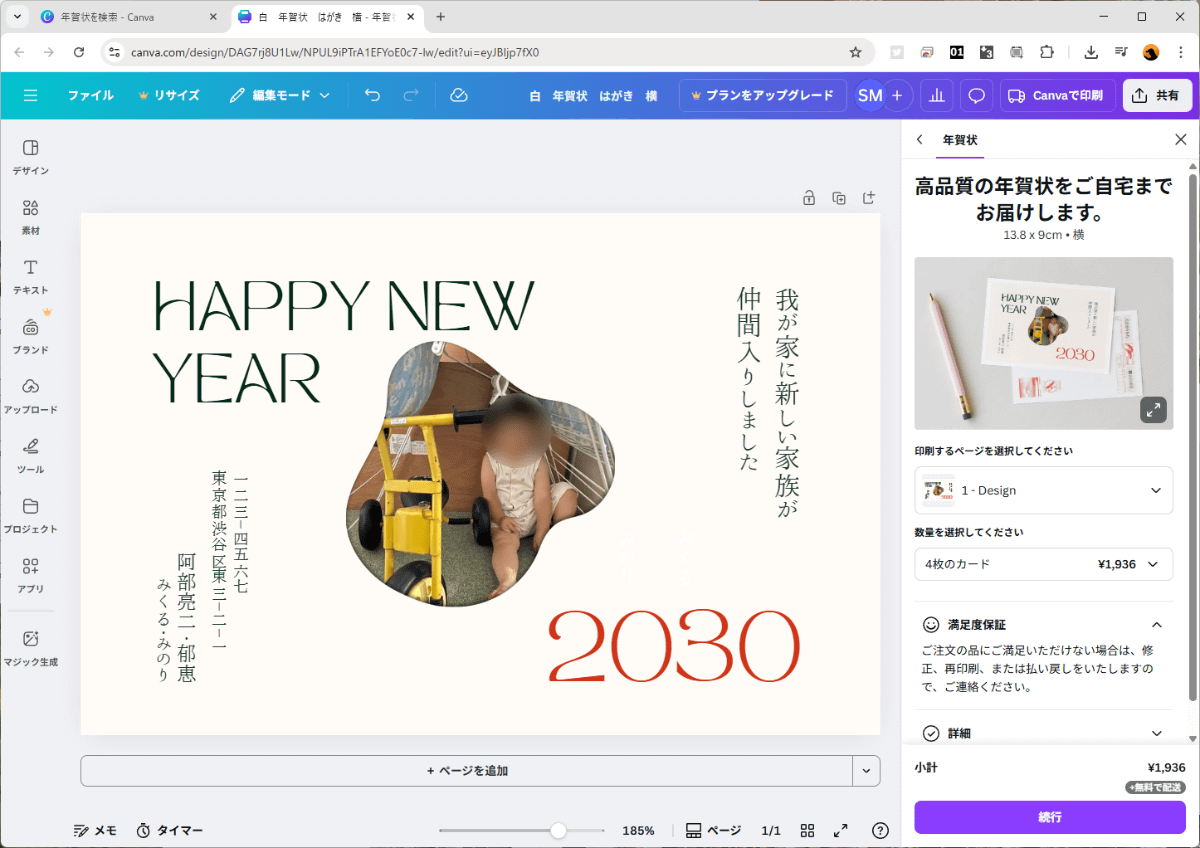Open the デザイン sidebar panel

click(30, 157)
